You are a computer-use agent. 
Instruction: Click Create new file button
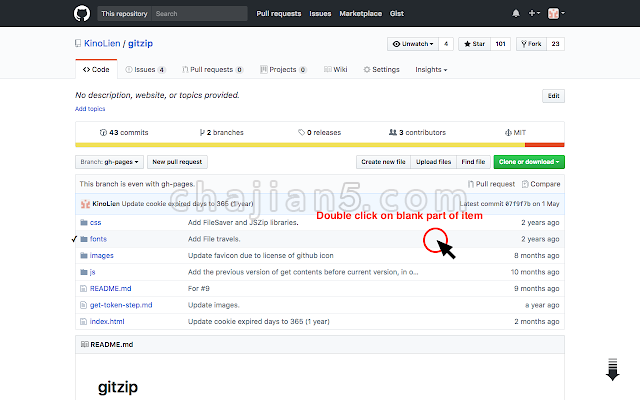pyautogui.click(x=383, y=162)
